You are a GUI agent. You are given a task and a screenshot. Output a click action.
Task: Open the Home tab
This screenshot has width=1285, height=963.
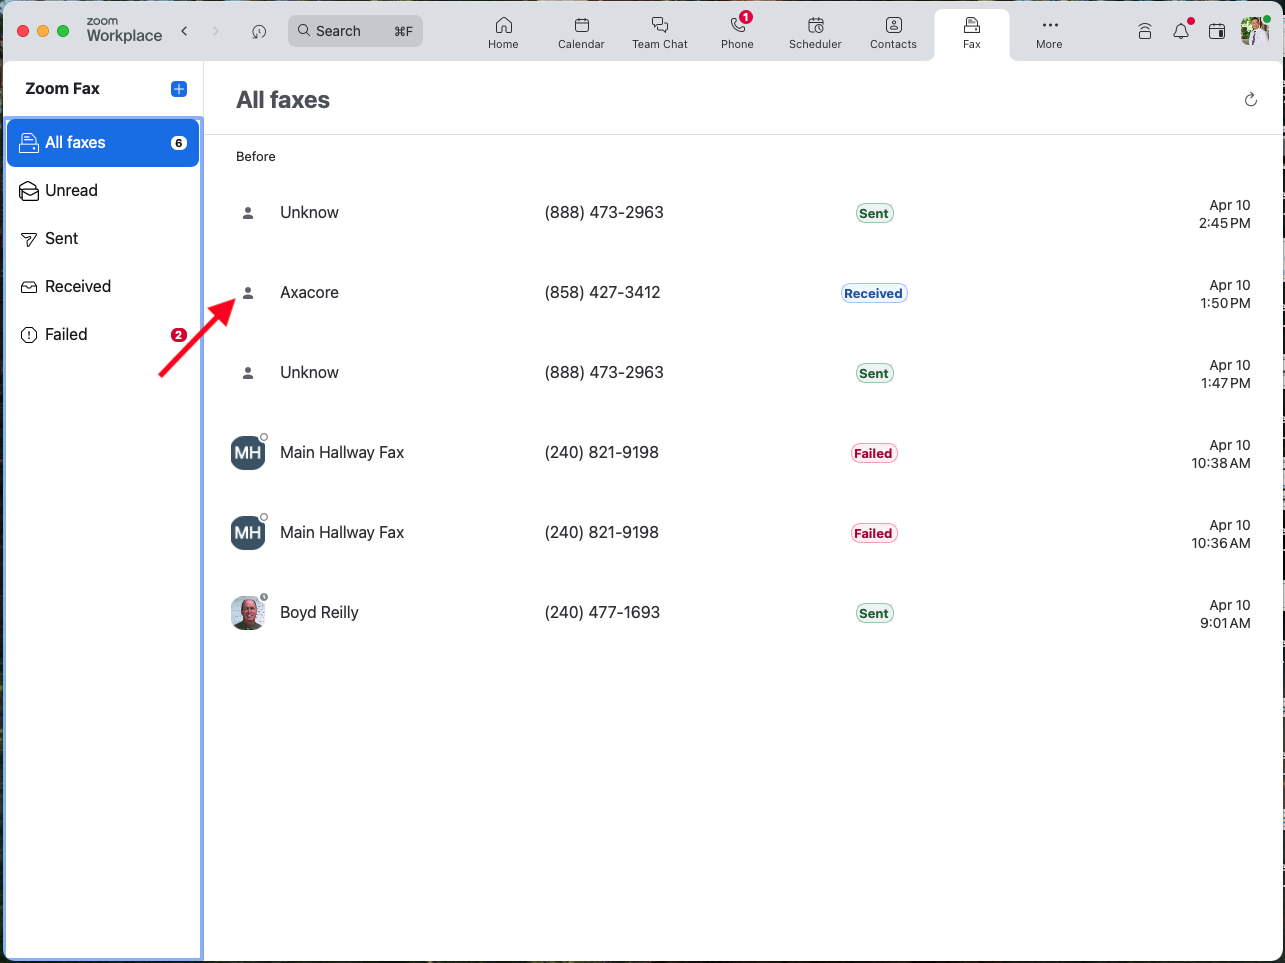click(x=503, y=33)
